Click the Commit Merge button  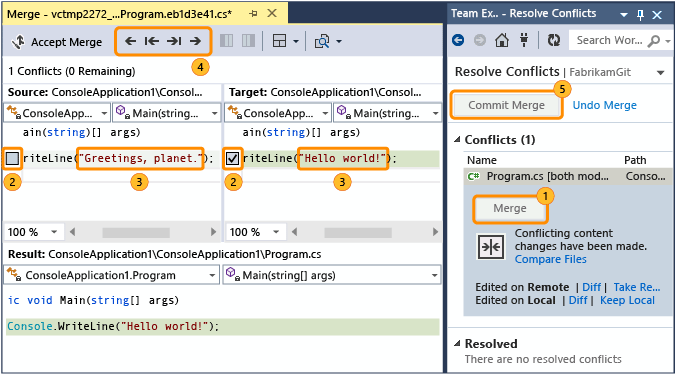click(x=506, y=105)
